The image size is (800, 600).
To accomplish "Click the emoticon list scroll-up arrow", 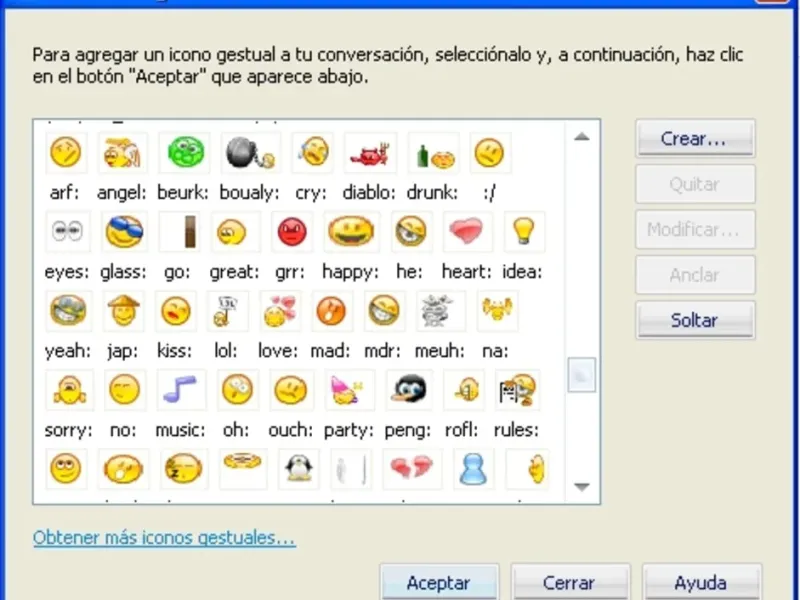I will point(582,137).
